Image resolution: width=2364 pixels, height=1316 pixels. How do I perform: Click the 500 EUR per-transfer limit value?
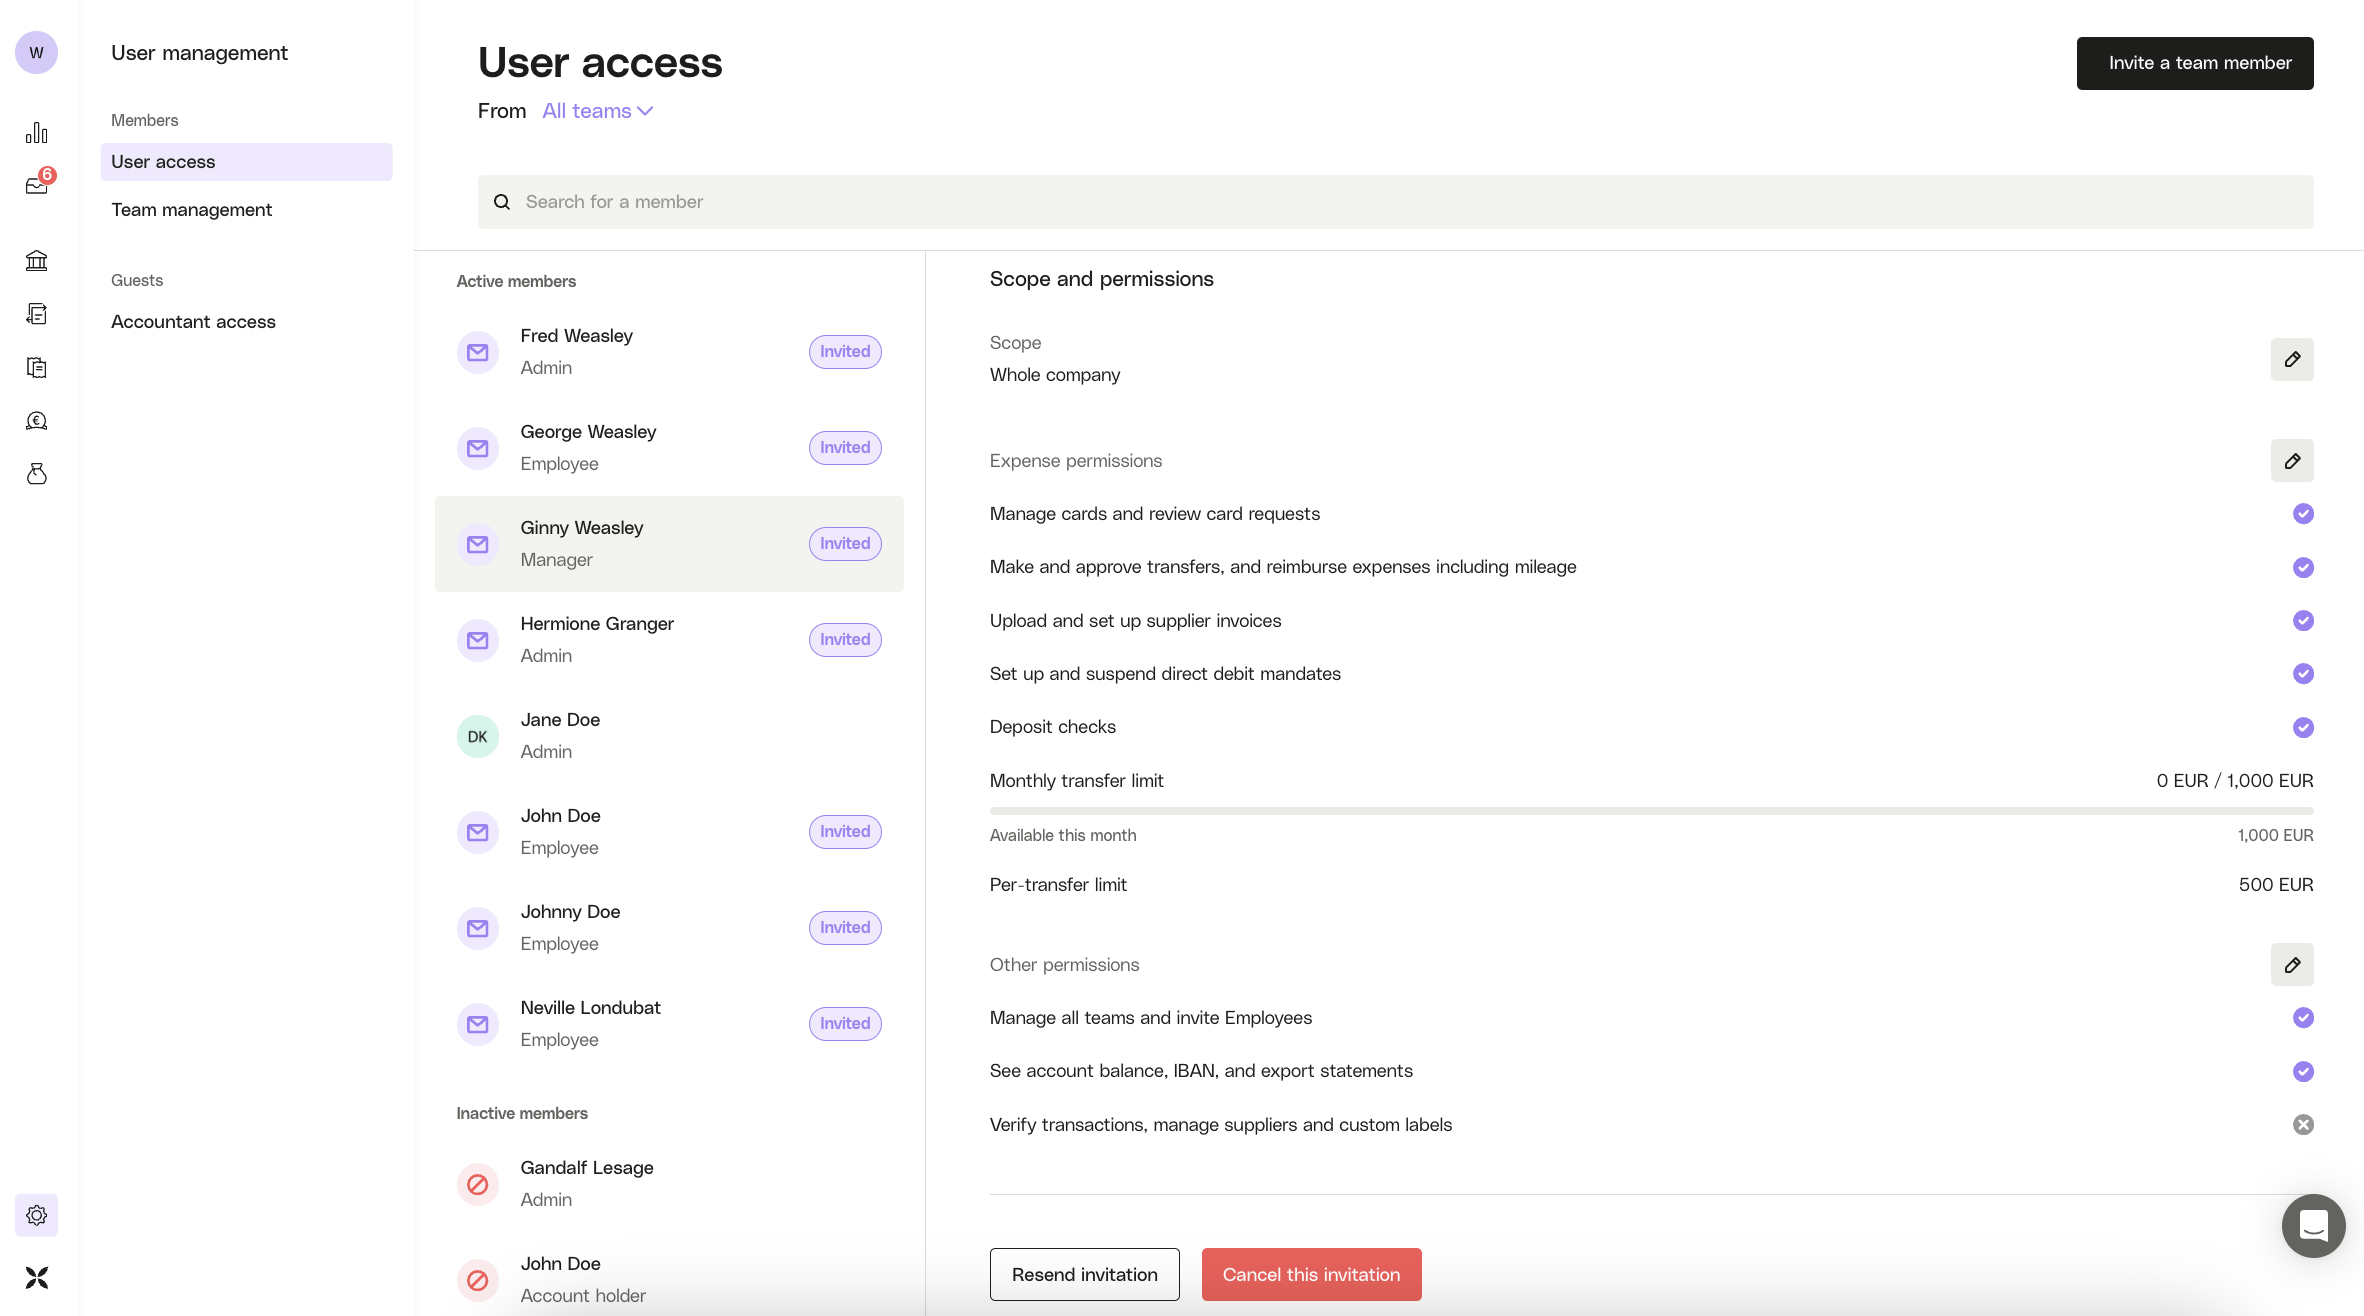2276,885
